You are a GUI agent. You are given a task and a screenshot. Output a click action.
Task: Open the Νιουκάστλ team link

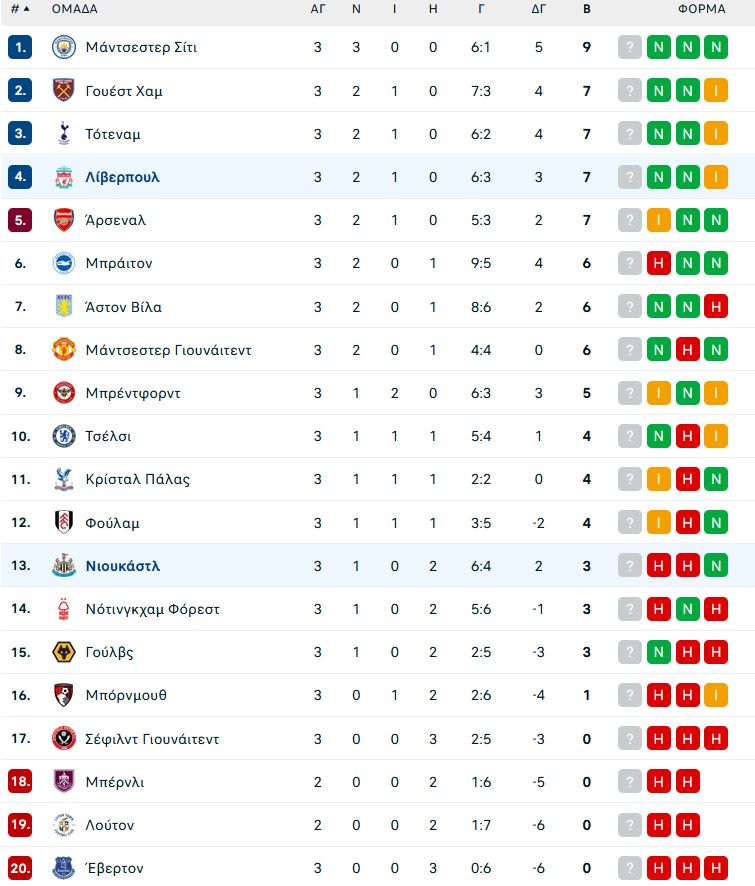coord(123,566)
